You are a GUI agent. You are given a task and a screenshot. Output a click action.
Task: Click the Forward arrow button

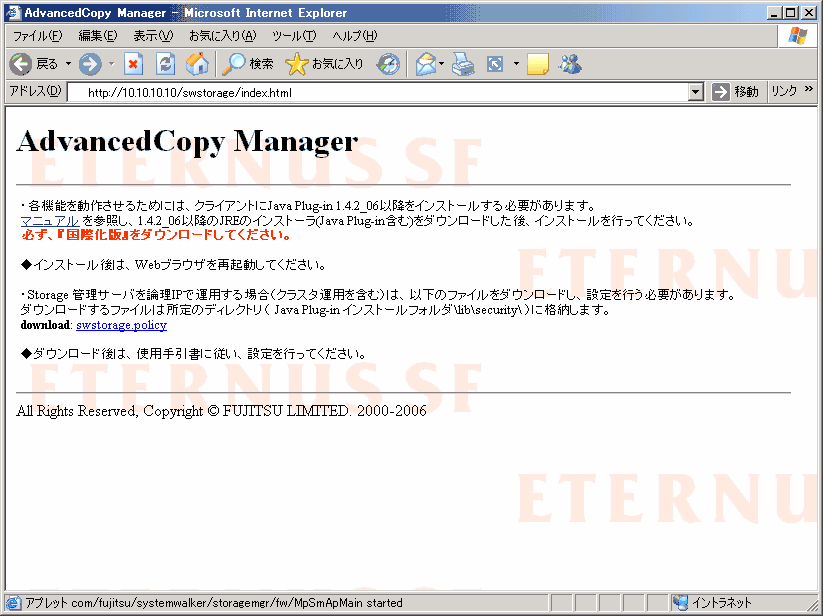tap(90, 64)
